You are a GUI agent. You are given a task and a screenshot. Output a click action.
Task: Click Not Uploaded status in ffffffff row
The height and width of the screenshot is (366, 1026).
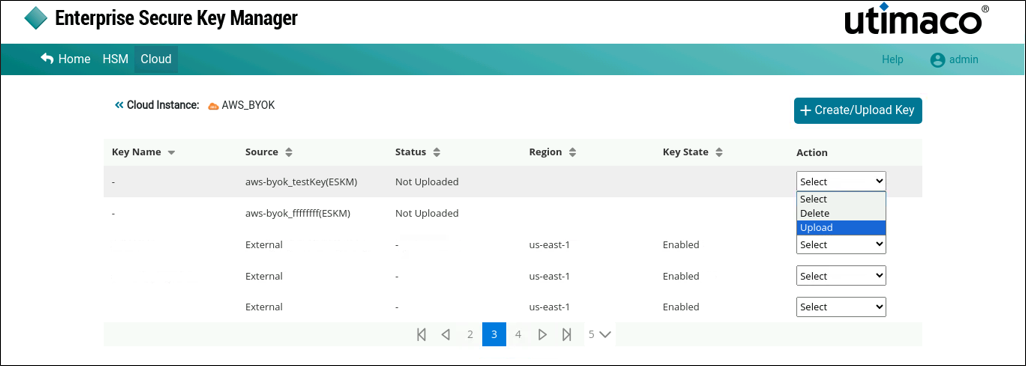click(x=427, y=213)
